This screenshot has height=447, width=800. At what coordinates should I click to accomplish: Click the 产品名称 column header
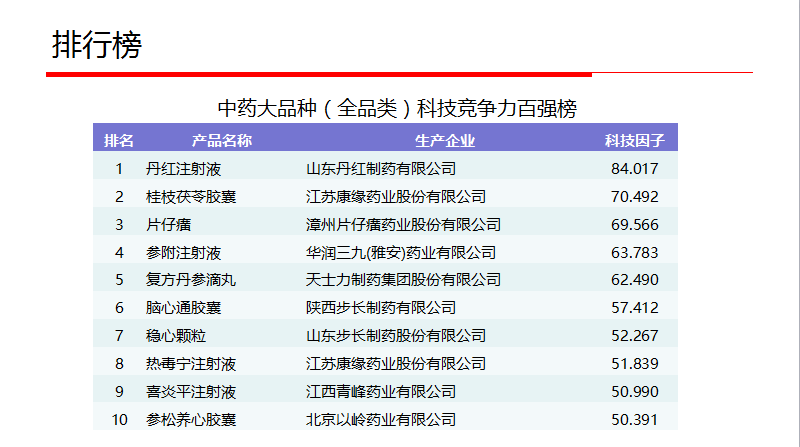[221, 140]
